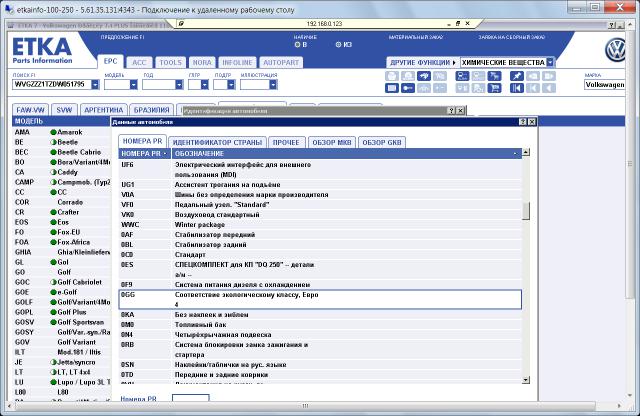Click the jump-to-first-record icon
Viewport: 640px width, 416px height.
point(516,88)
